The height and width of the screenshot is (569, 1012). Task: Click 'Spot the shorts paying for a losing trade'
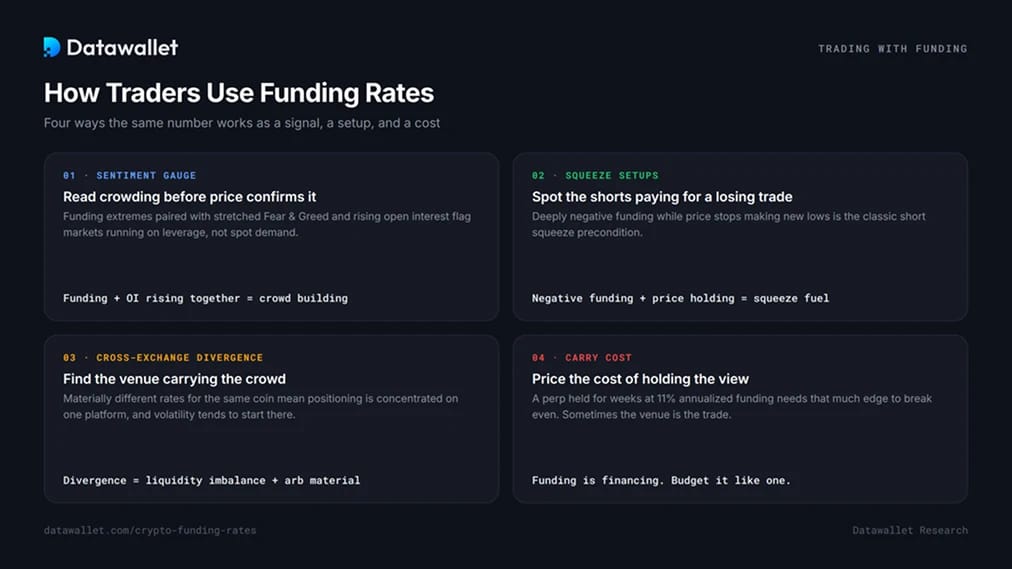(x=662, y=197)
